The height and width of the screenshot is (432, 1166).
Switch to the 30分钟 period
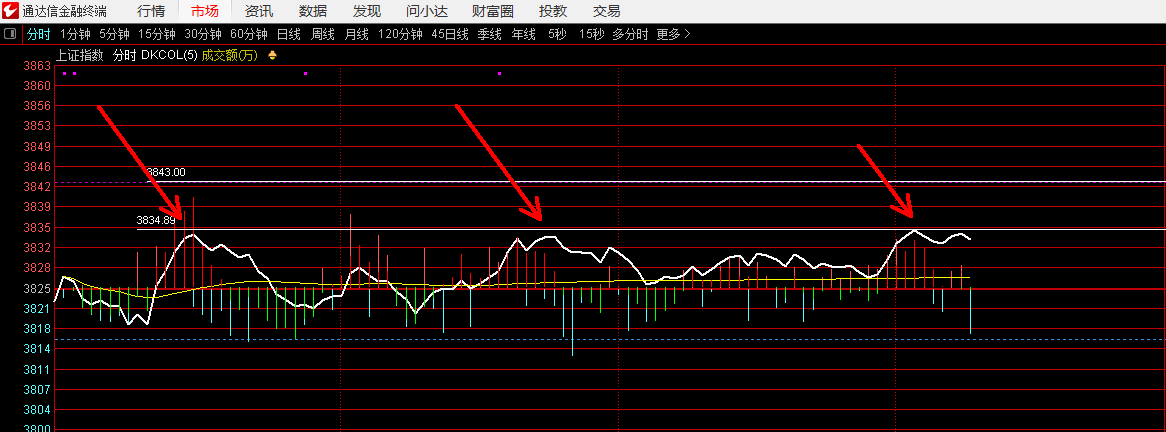pos(203,34)
